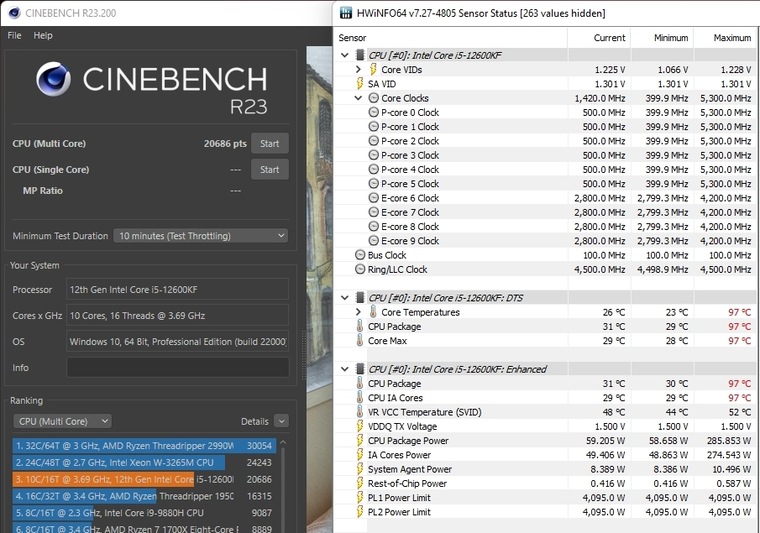Image resolution: width=760 pixels, height=533 pixels.
Task: Click the Core Temperatures thermometer icon
Action: tap(373, 312)
